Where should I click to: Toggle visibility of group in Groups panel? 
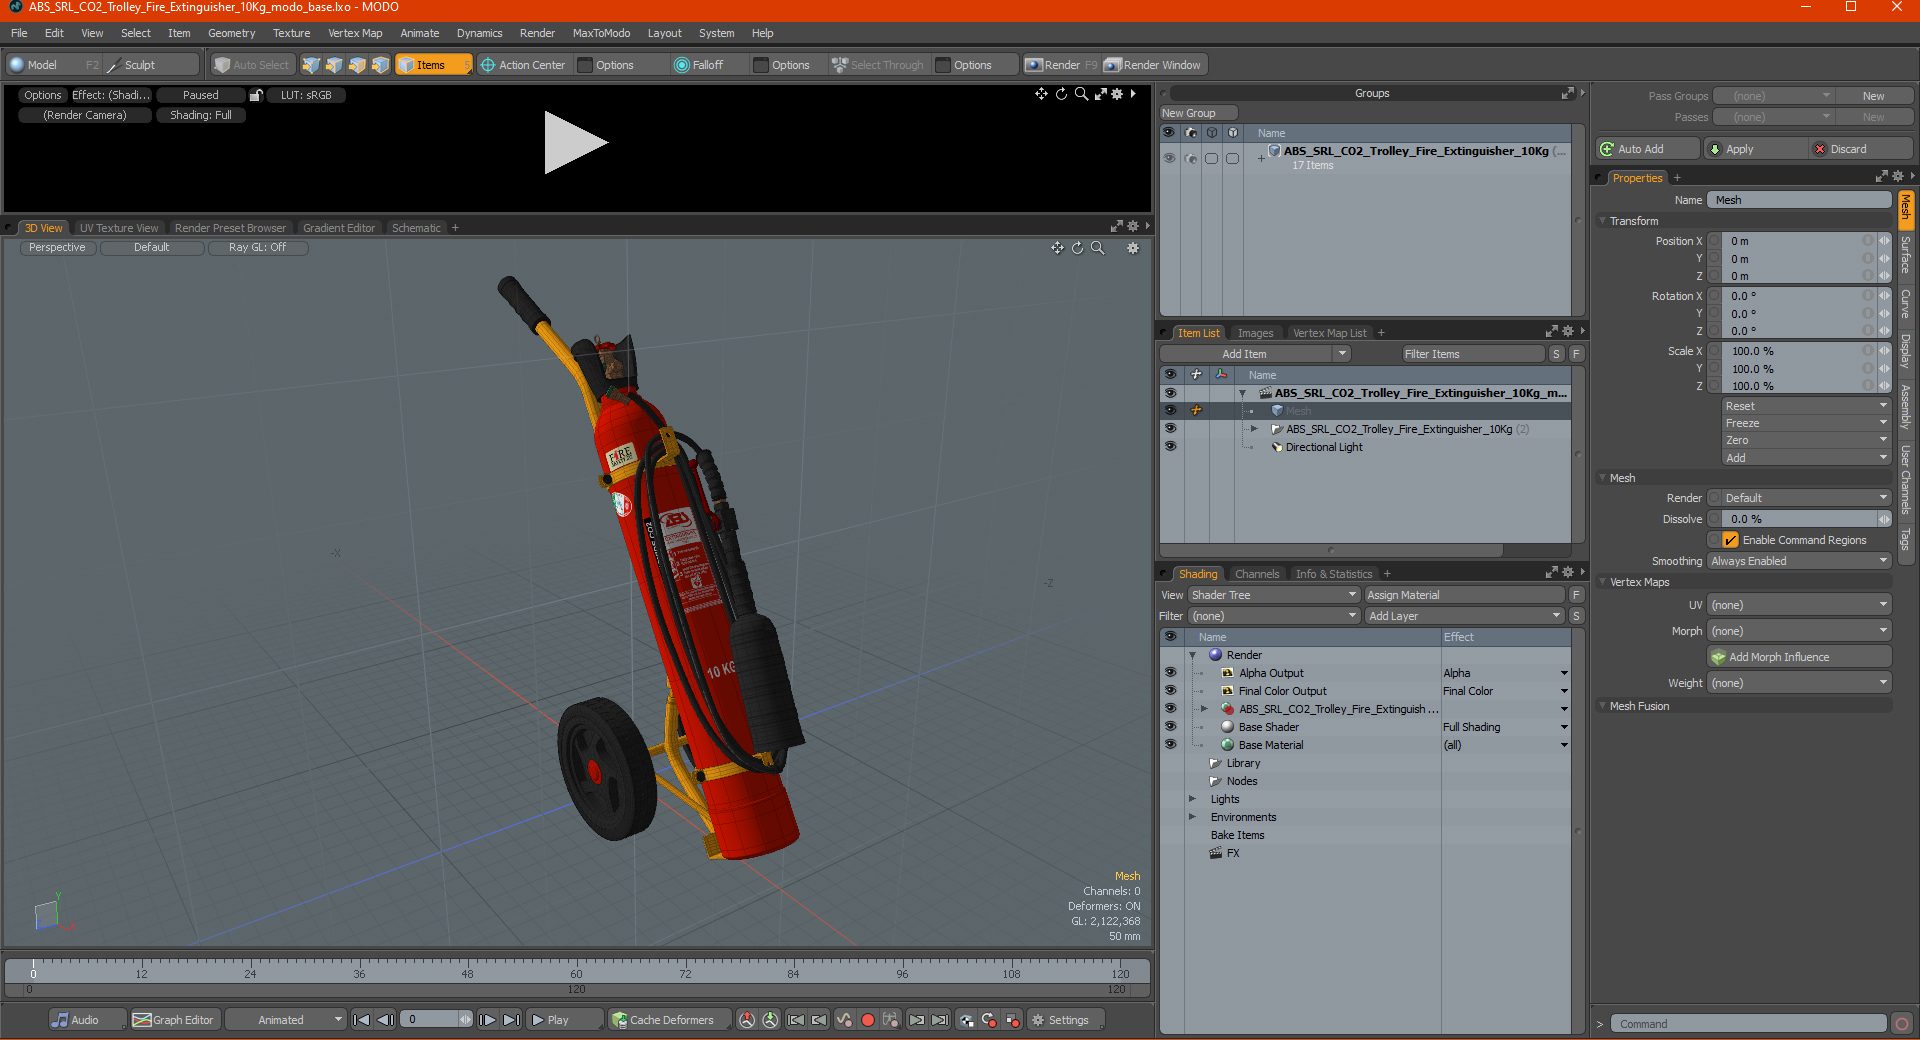tap(1168, 158)
